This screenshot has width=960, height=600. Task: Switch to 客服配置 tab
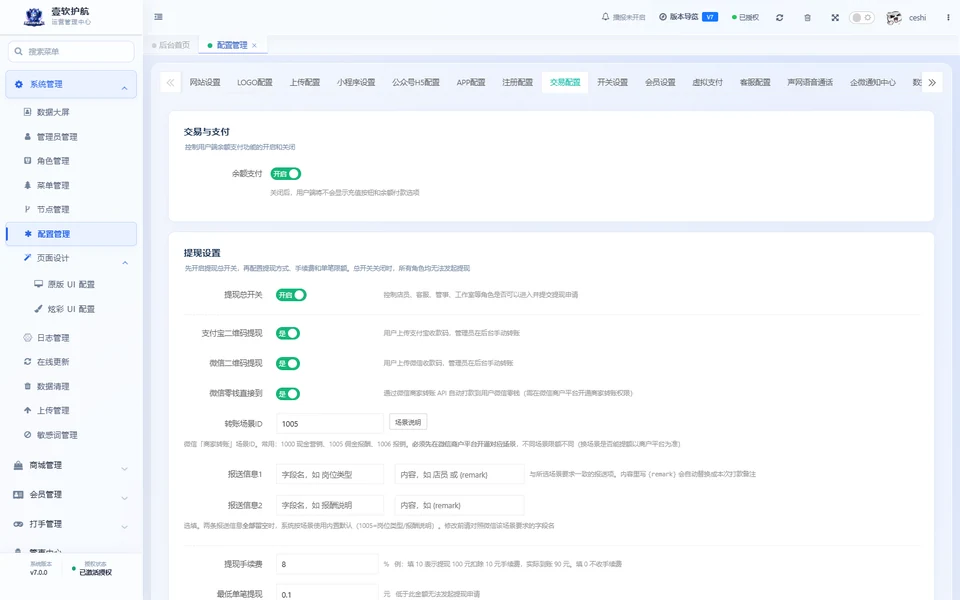[x=755, y=82]
